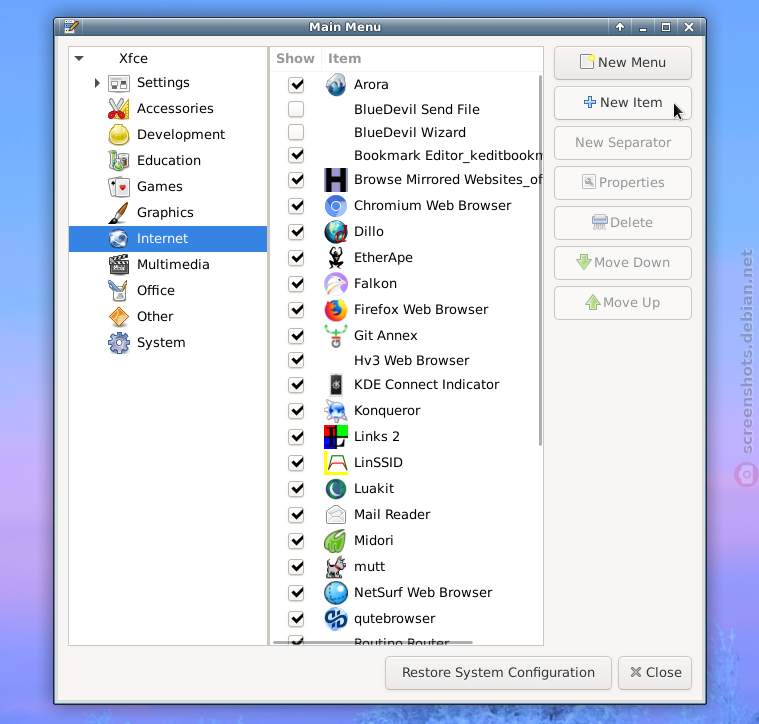Click the vertical scrollbar of item list
This screenshot has height=724, width=759.
pyautogui.click(x=540, y=260)
